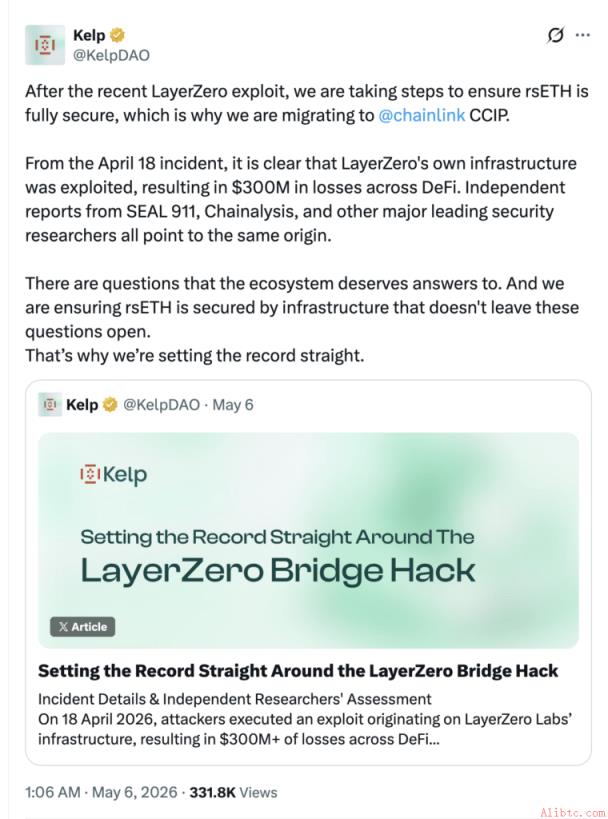Click the 331.8K Views count
608x819 pixels.
[x=233, y=792]
